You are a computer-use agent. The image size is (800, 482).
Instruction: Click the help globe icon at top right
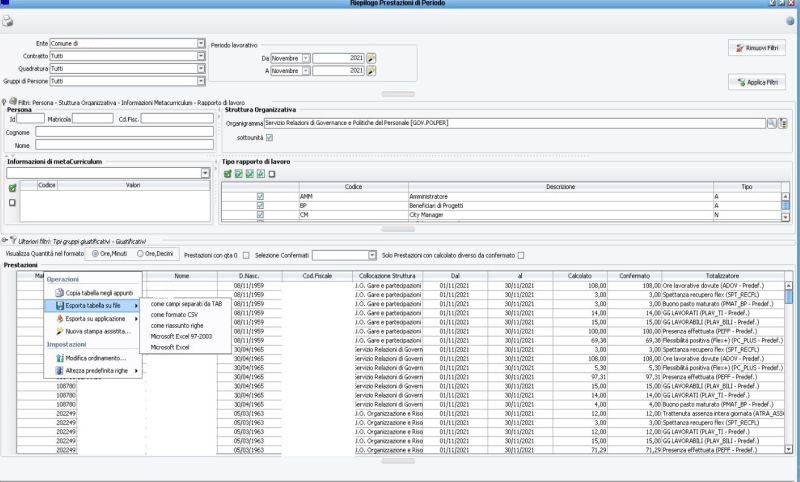790,19
